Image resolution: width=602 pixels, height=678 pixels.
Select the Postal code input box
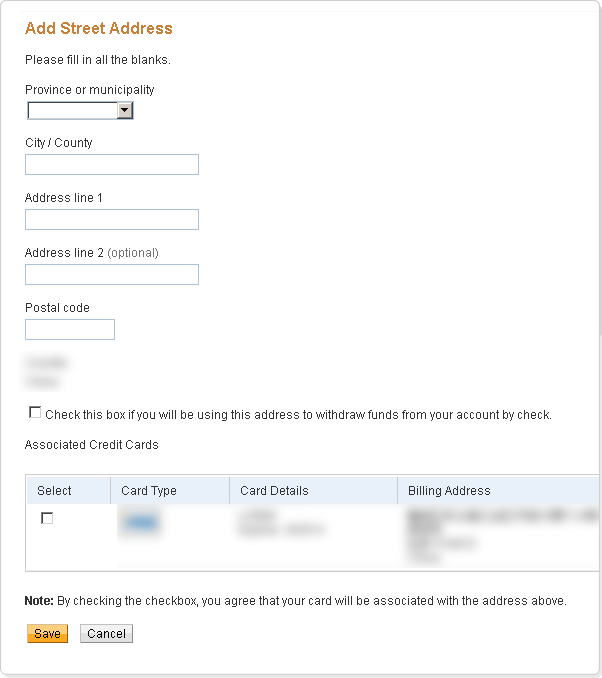(x=70, y=330)
